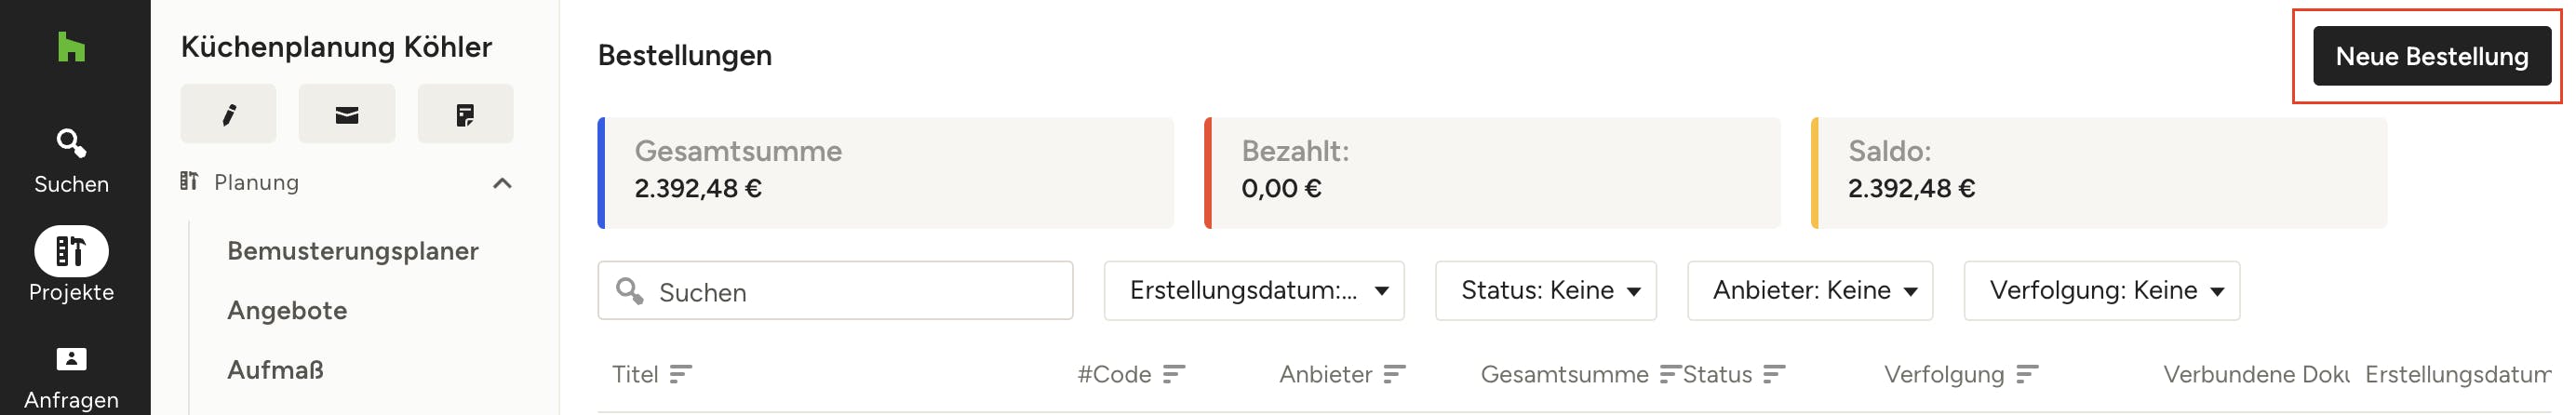Open the Status: Keine dropdown
The height and width of the screenshot is (415, 2576).
tap(1545, 291)
